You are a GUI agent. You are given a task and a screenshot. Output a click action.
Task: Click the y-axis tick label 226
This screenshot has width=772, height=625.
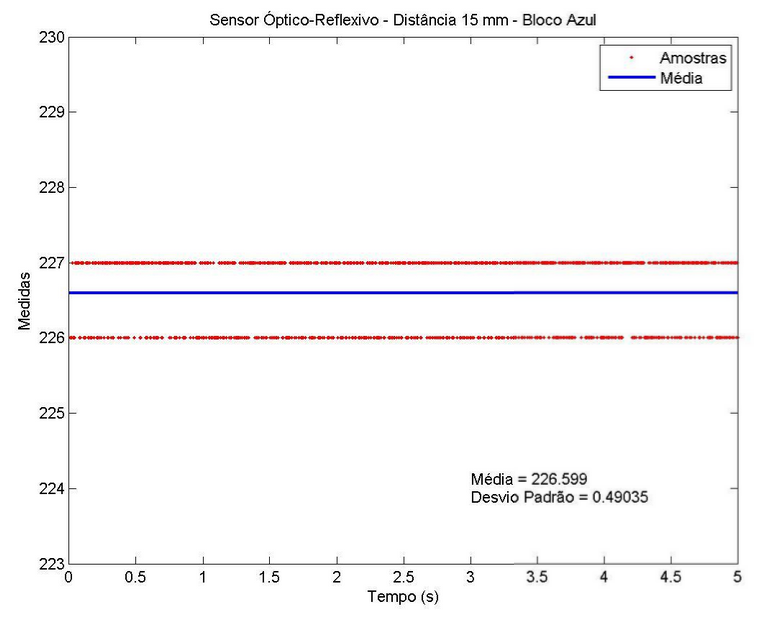coord(52,338)
